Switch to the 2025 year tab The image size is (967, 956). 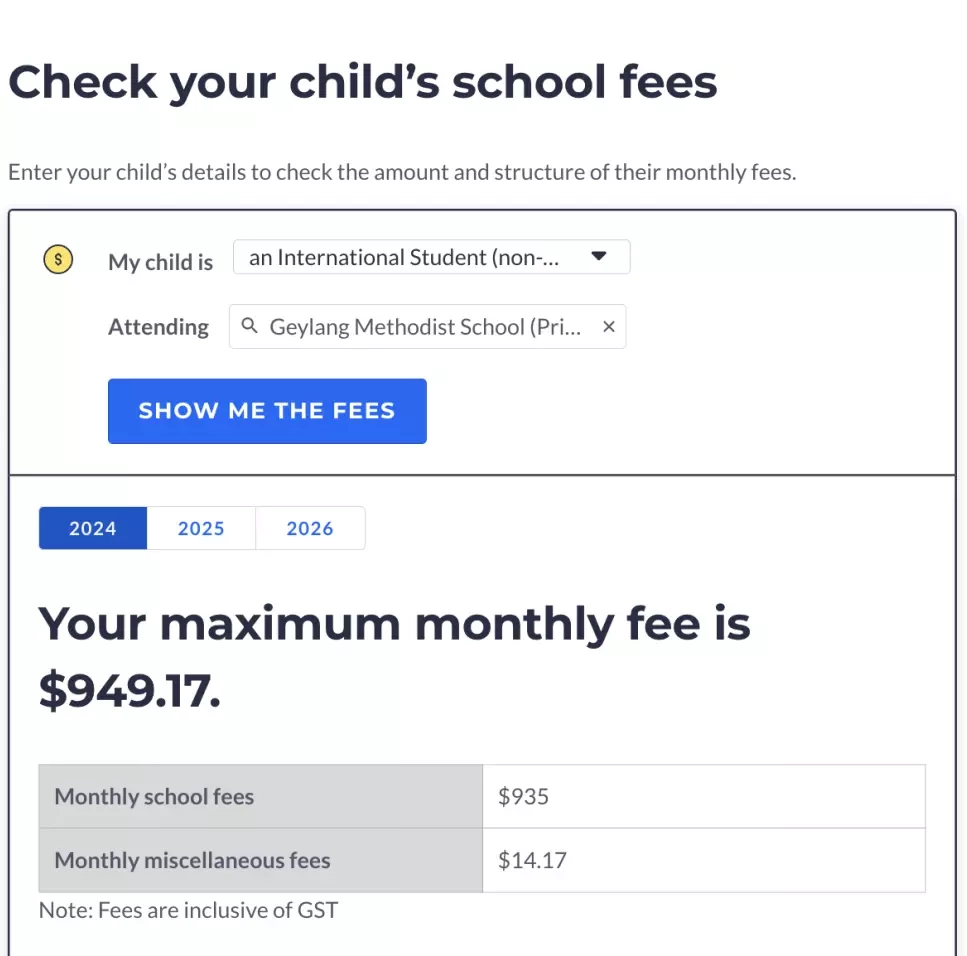click(x=201, y=528)
